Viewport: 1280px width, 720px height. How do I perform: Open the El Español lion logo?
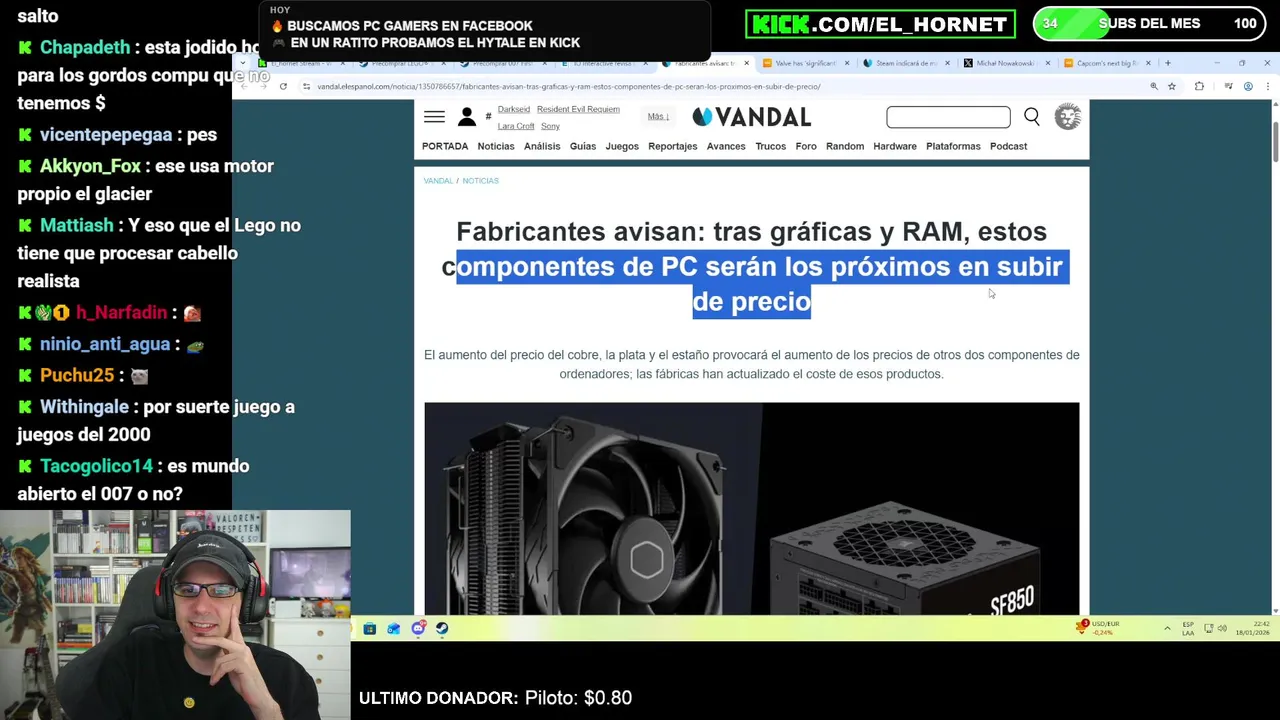[x=1068, y=117]
